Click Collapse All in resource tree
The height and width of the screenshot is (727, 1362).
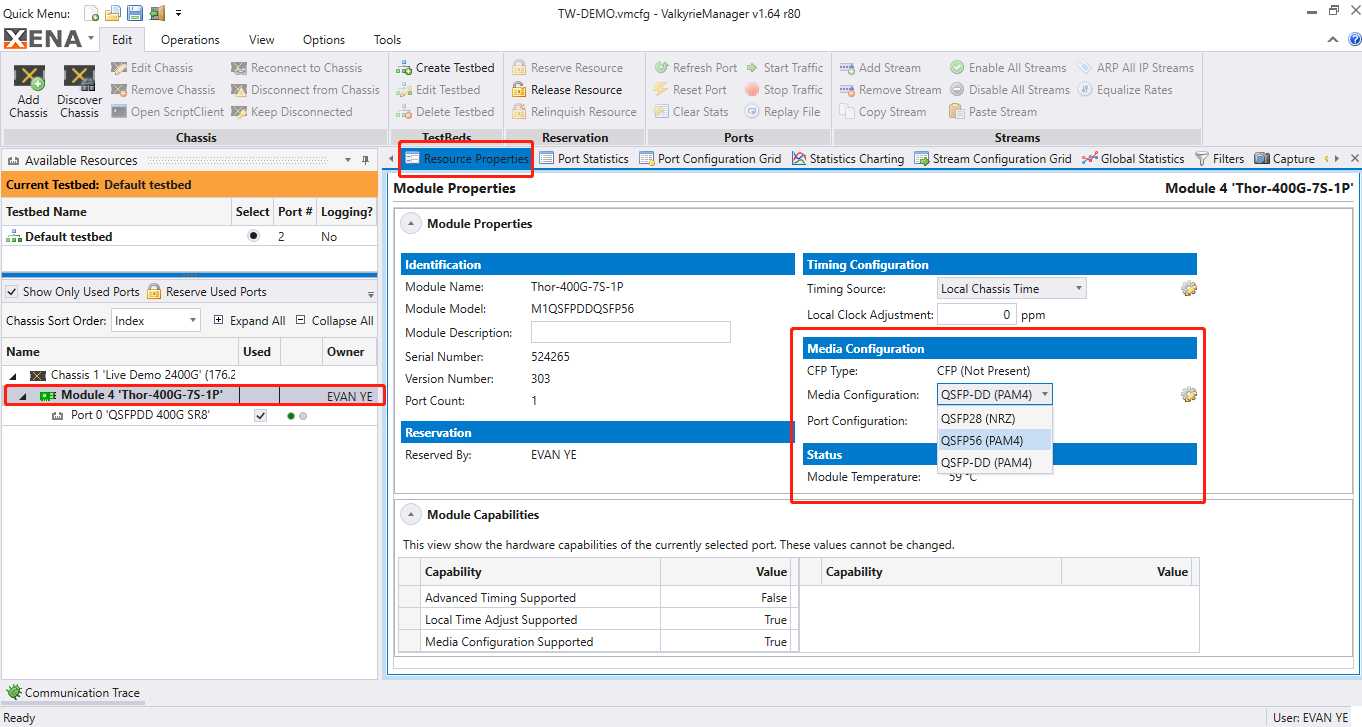click(x=334, y=321)
